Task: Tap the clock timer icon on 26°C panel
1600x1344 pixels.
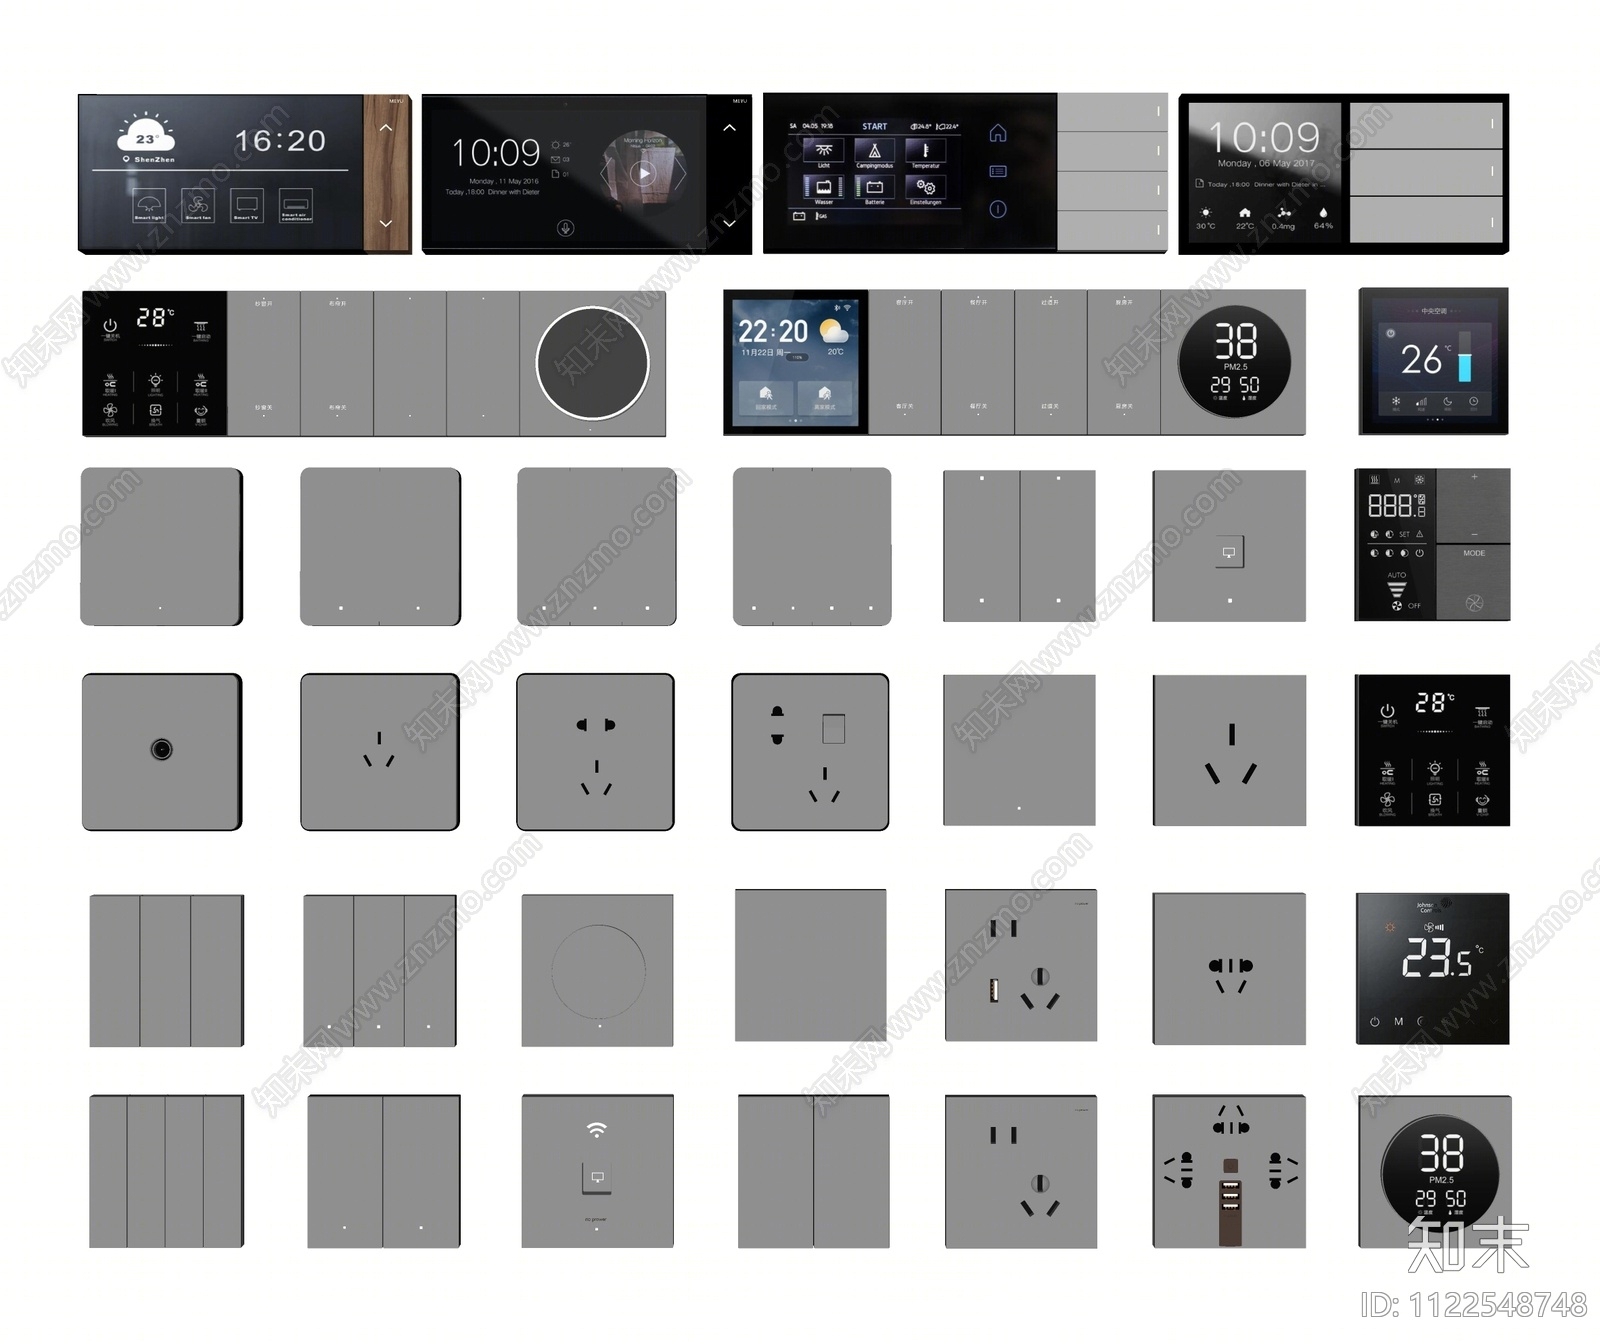Action: pos(1473,401)
